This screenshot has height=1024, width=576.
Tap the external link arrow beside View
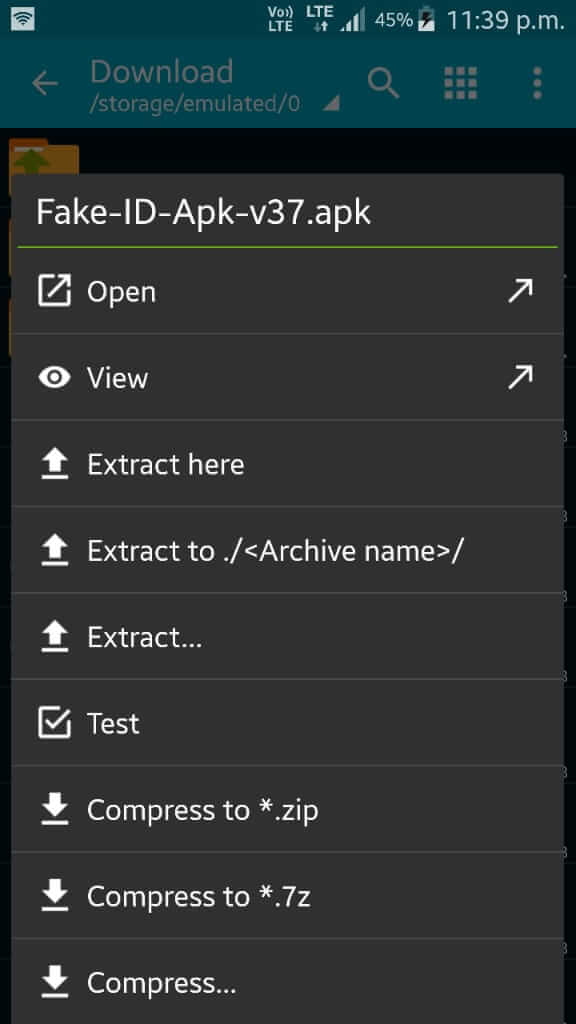pos(519,377)
